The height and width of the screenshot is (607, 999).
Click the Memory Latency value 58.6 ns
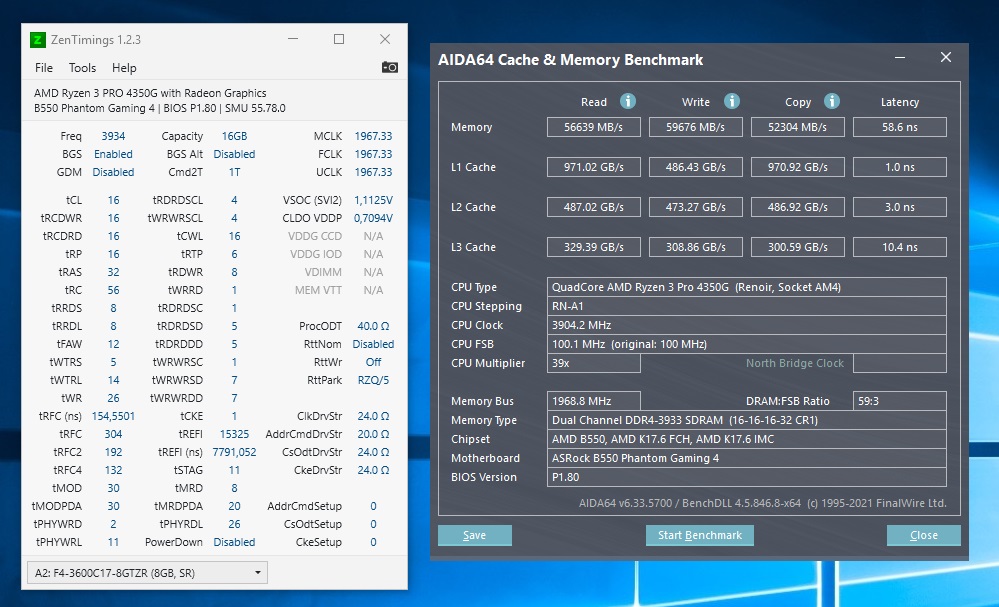[x=900, y=127]
